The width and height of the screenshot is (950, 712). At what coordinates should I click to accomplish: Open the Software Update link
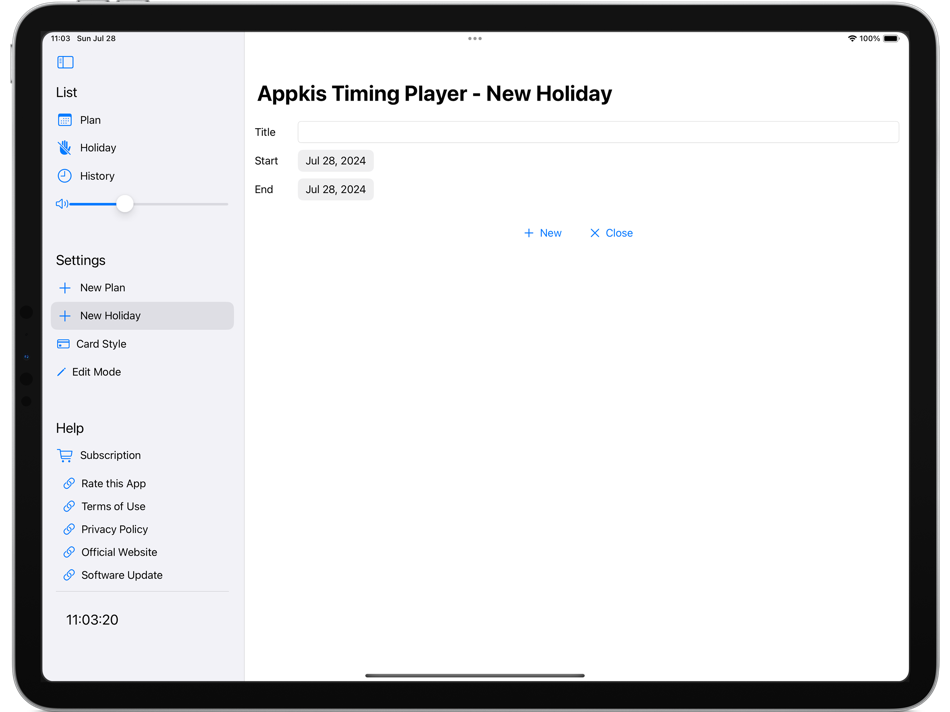[x=122, y=575]
